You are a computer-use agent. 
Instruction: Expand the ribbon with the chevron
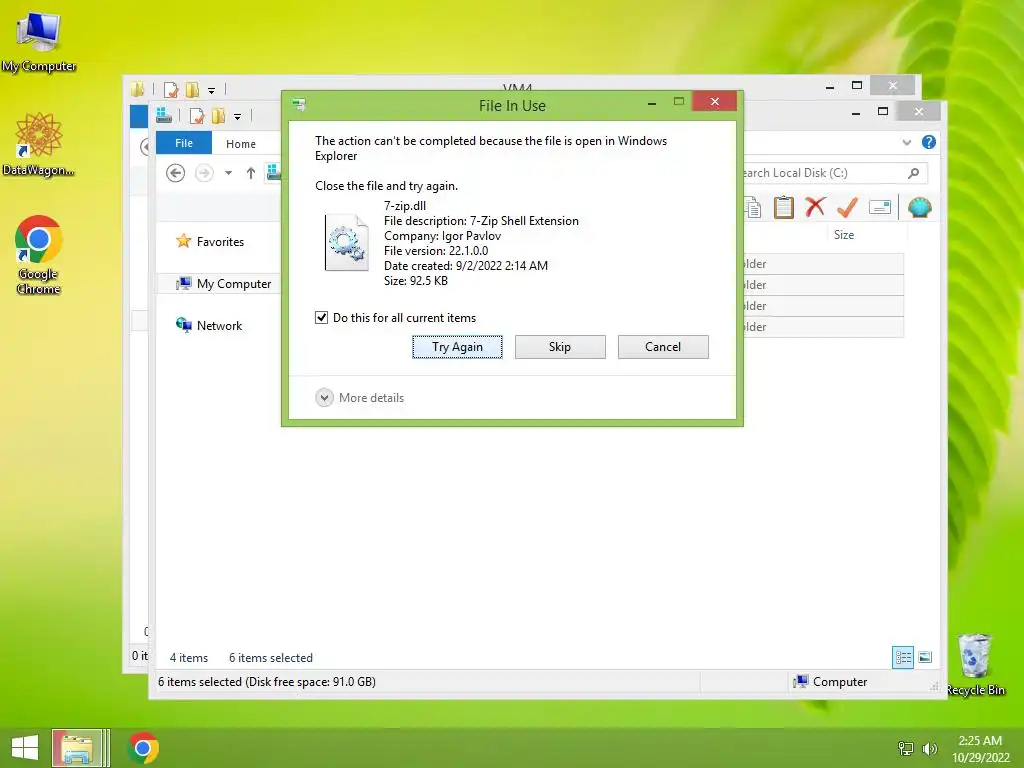point(906,142)
